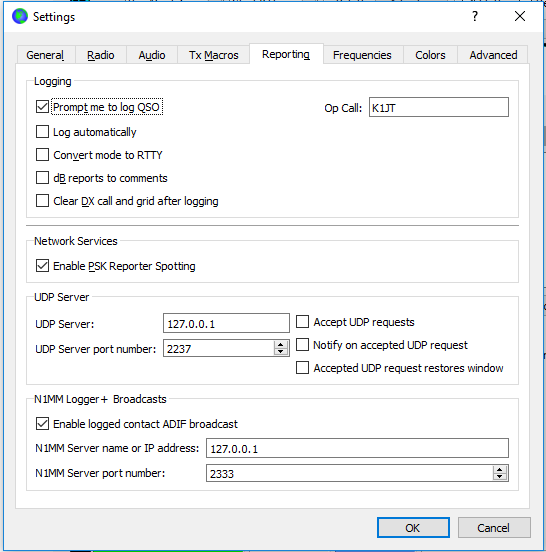
Task: Decrease the UDP Server port number
Action: point(281,351)
